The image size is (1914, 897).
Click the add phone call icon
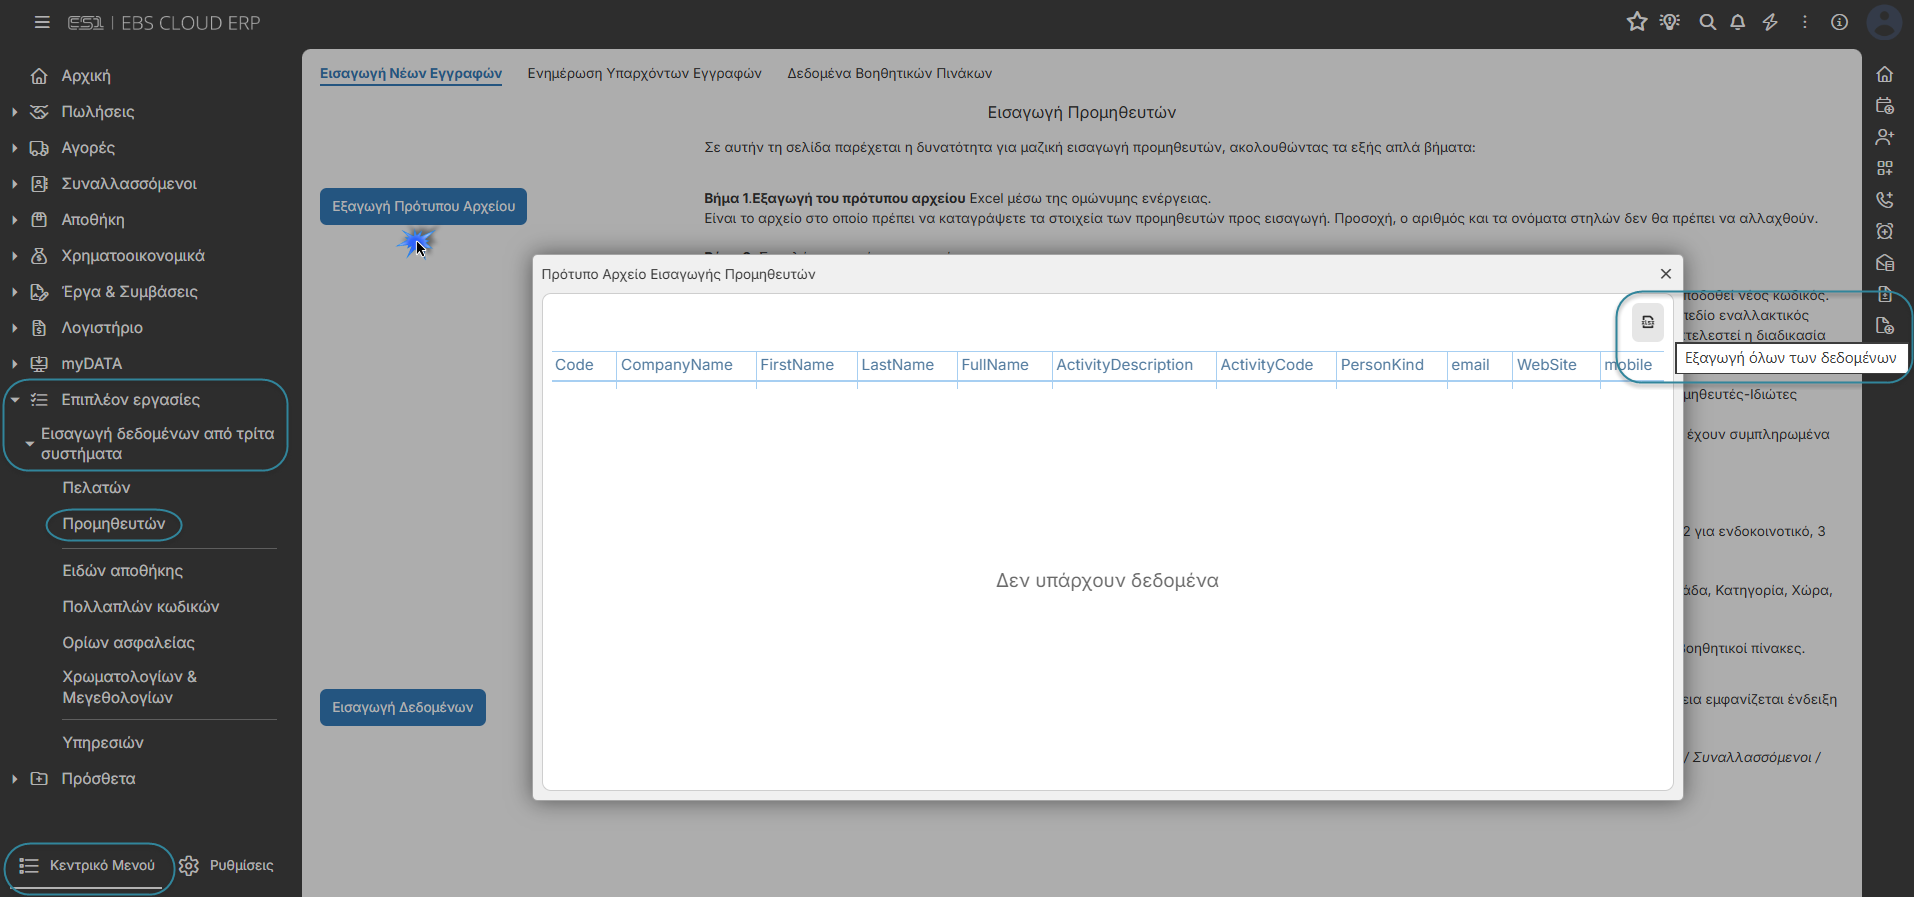click(x=1885, y=200)
